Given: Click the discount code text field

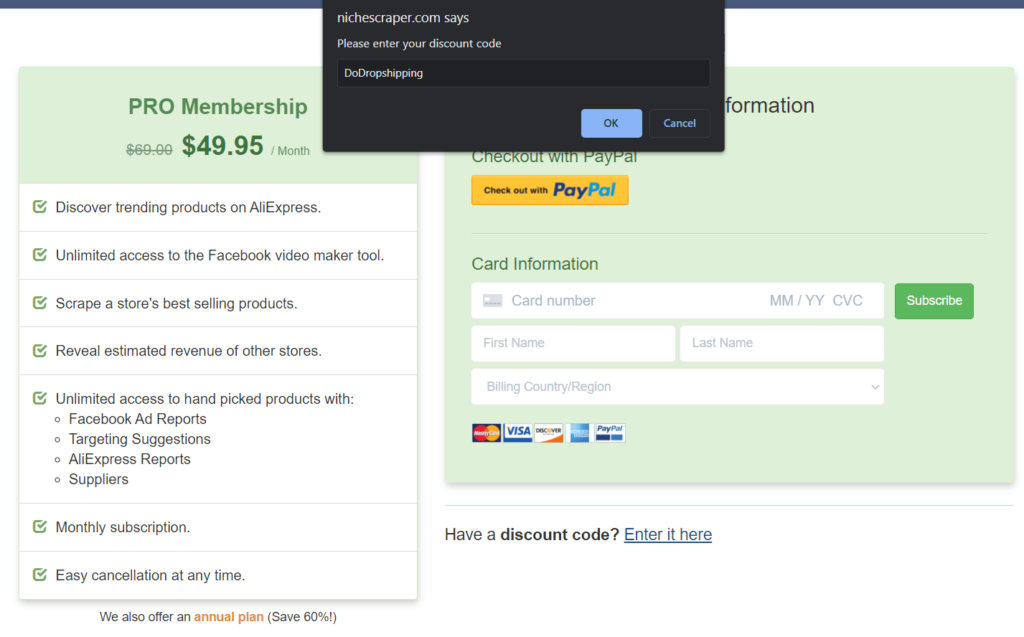Looking at the screenshot, I should 523,73.
